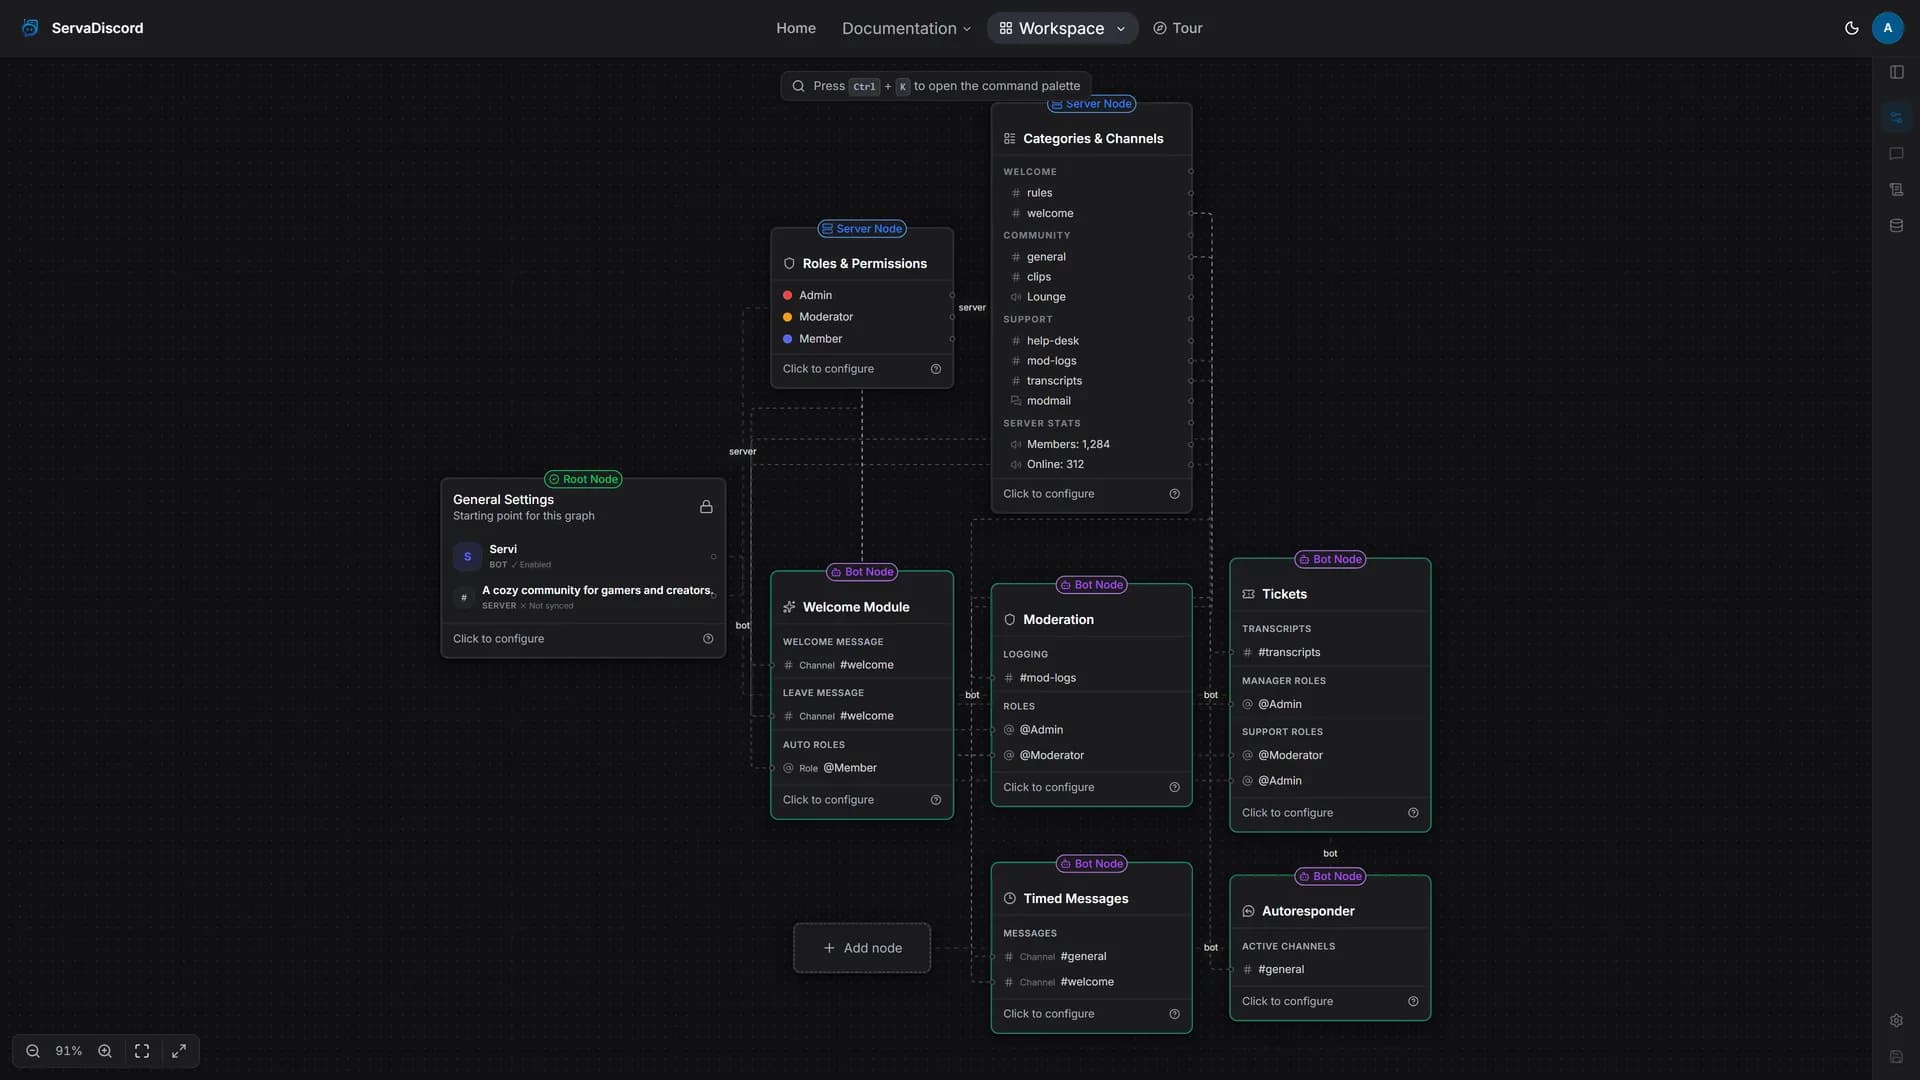The width and height of the screenshot is (1920, 1080).
Task: Zoom out with the minus magnifier
Action: (x=33, y=1051)
